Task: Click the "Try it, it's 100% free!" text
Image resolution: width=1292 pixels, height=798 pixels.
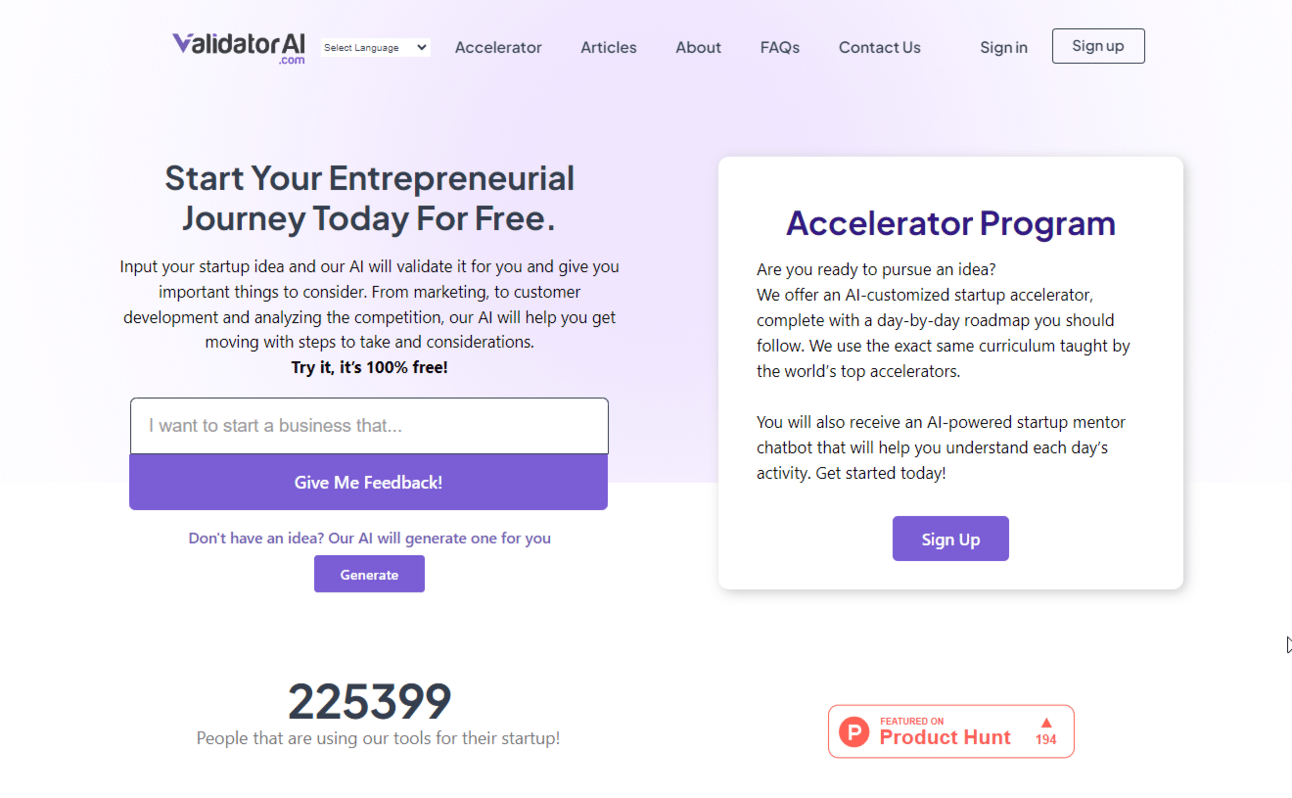Action: pos(369,367)
